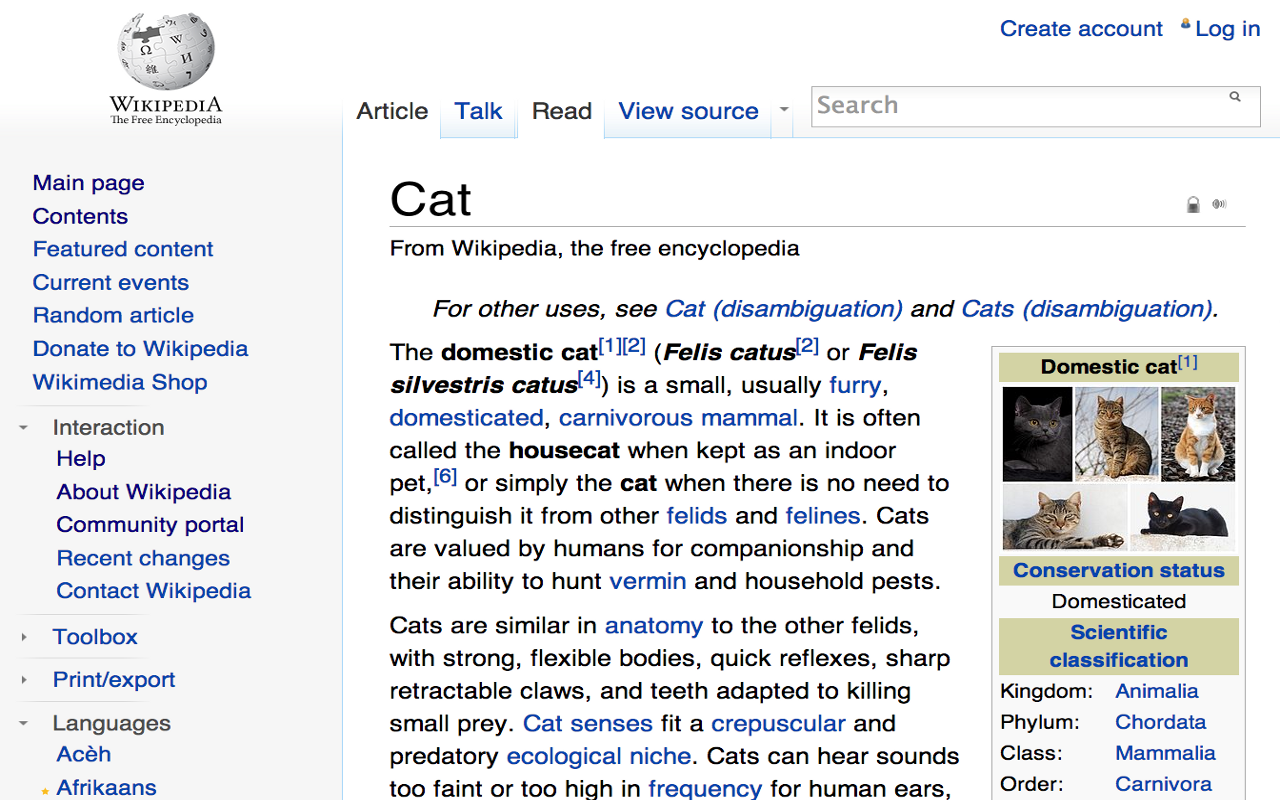Open the black cat thumbnail
The image size is (1280, 800).
pyautogui.click(x=1183, y=517)
